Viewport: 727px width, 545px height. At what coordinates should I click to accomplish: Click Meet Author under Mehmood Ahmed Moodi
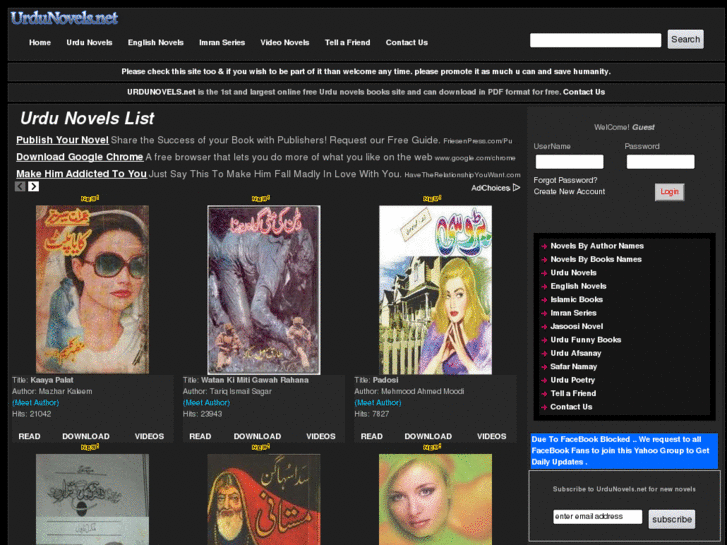click(x=378, y=403)
